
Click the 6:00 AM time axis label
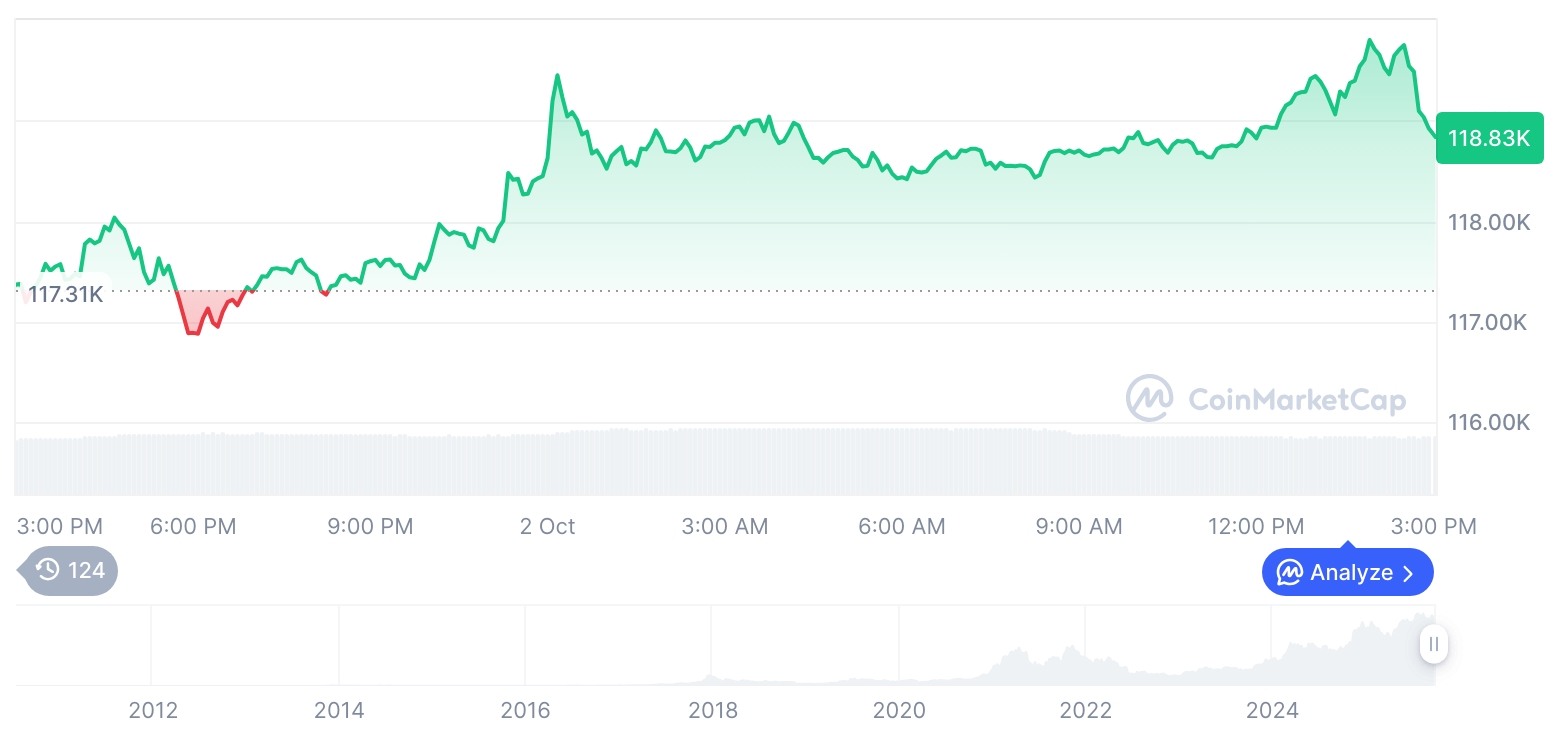[901, 526]
